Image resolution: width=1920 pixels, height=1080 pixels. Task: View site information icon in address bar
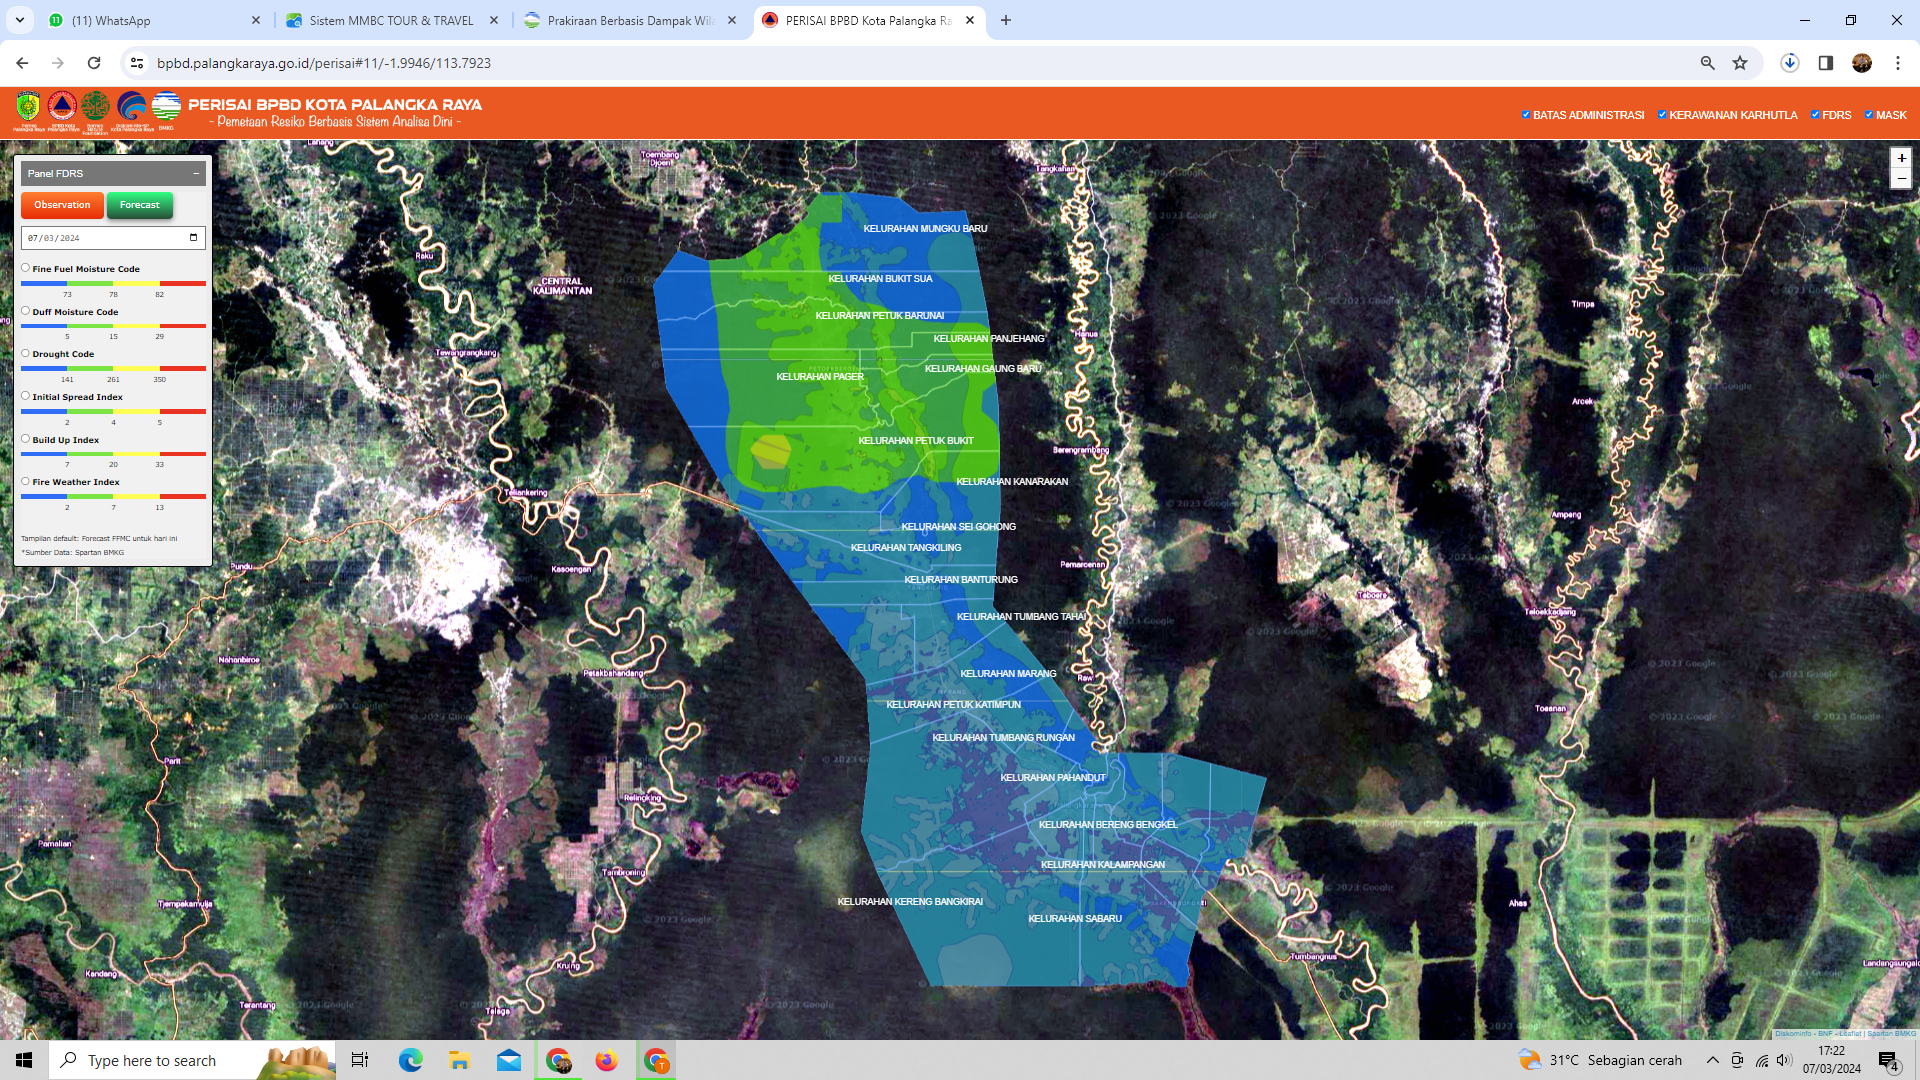pyautogui.click(x=137, y=63)
